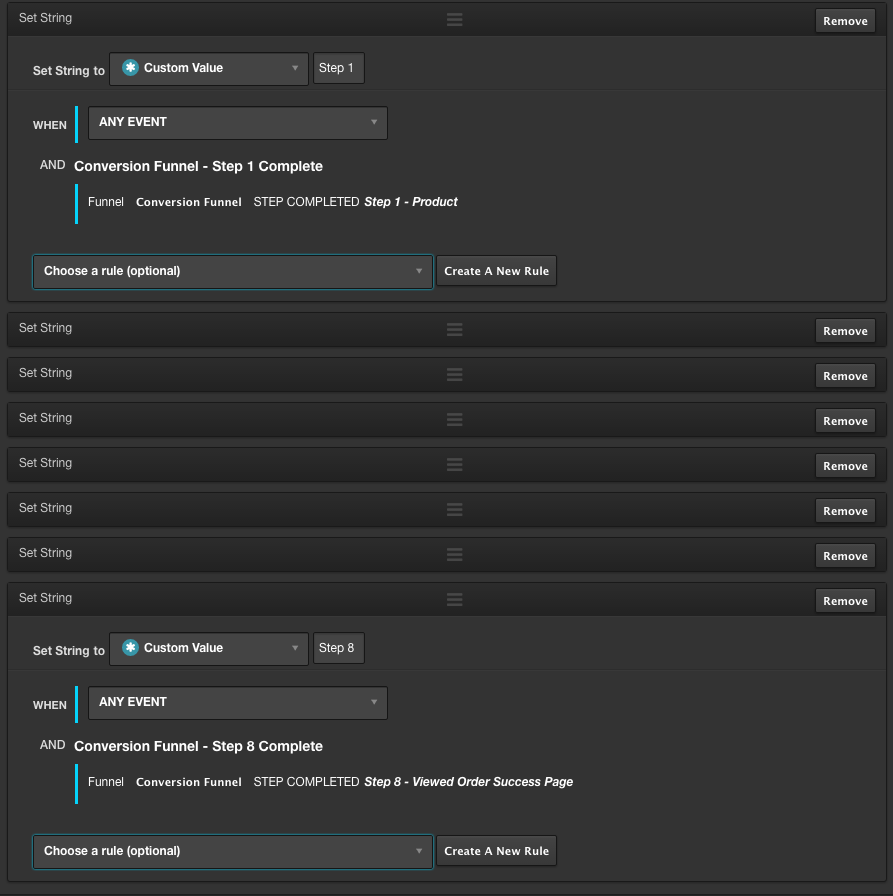Screen dimensions: 893x896
Task: Click the 'Step 1' custom value text field
Action: (x=338, y=68)
